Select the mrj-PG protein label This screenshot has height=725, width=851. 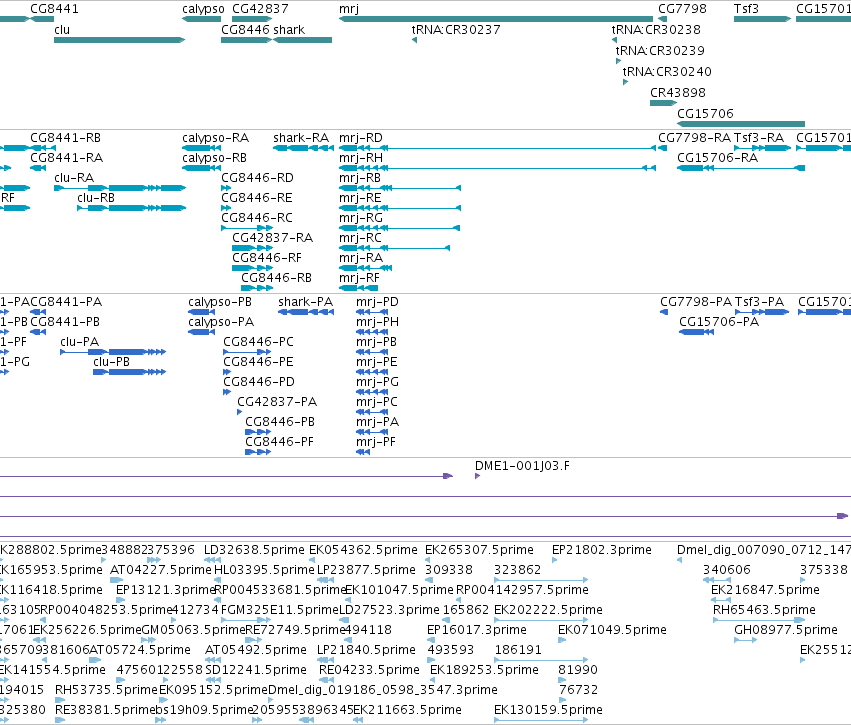377,382
